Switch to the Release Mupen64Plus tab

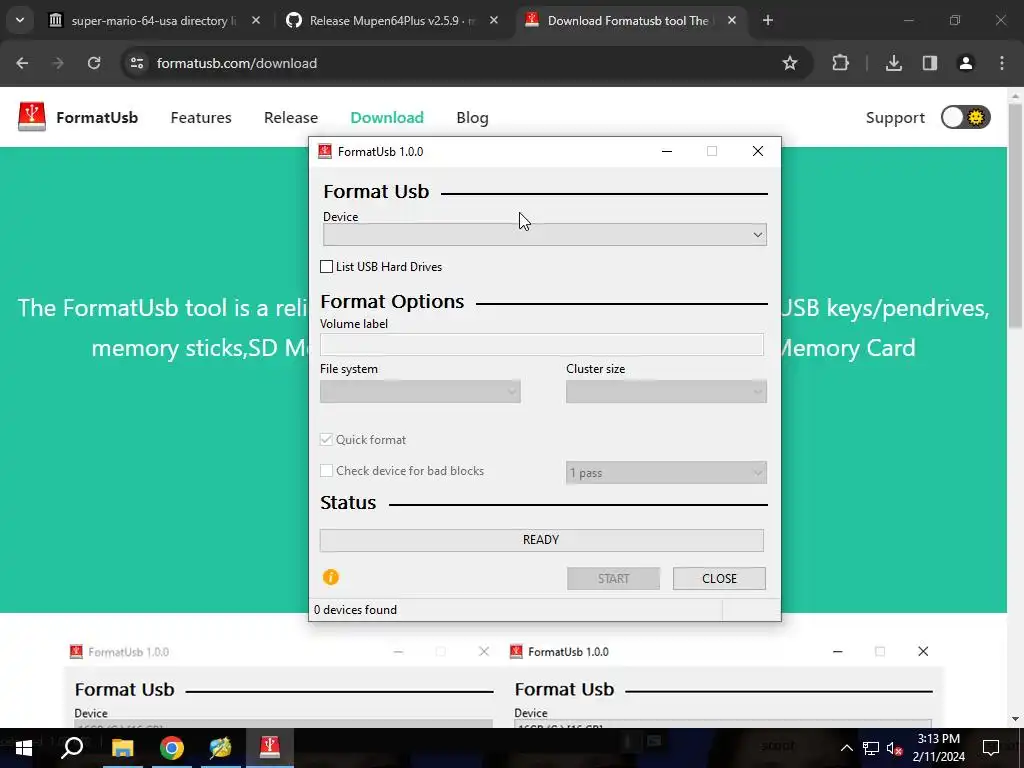click(392, 20)
